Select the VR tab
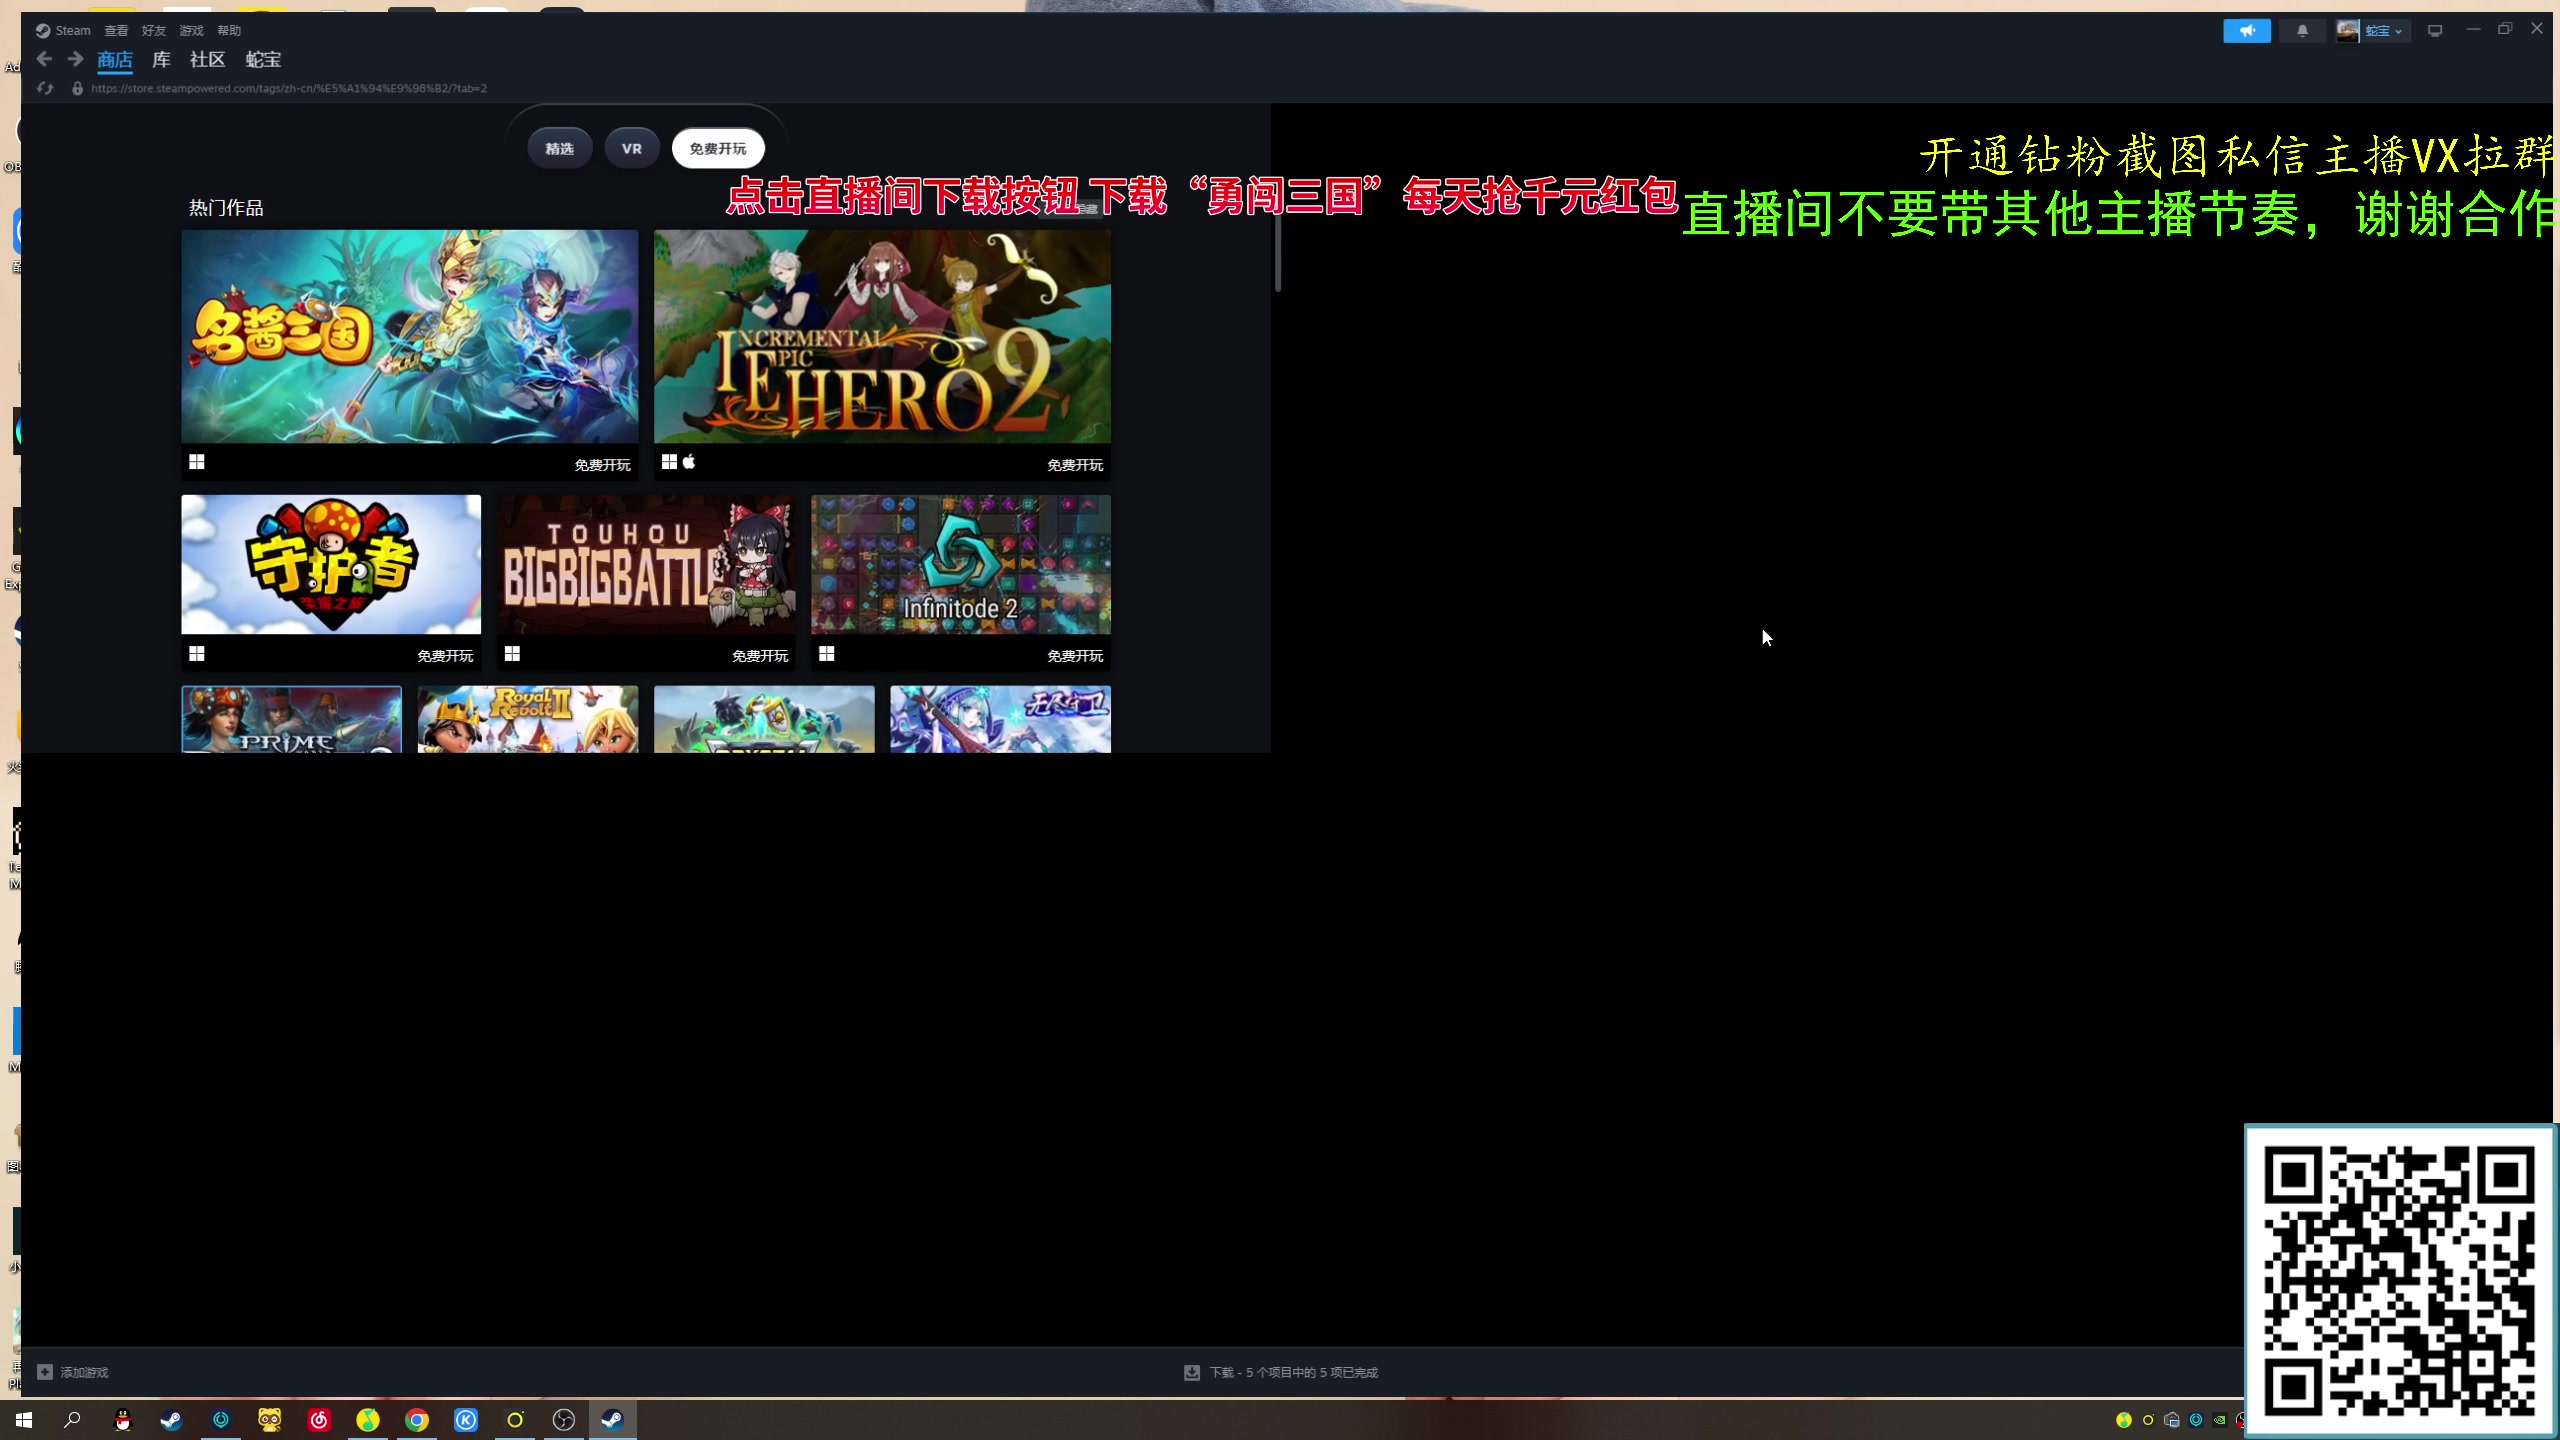This screenshot has height=1440, width=2560. click(x=632, y=148)
